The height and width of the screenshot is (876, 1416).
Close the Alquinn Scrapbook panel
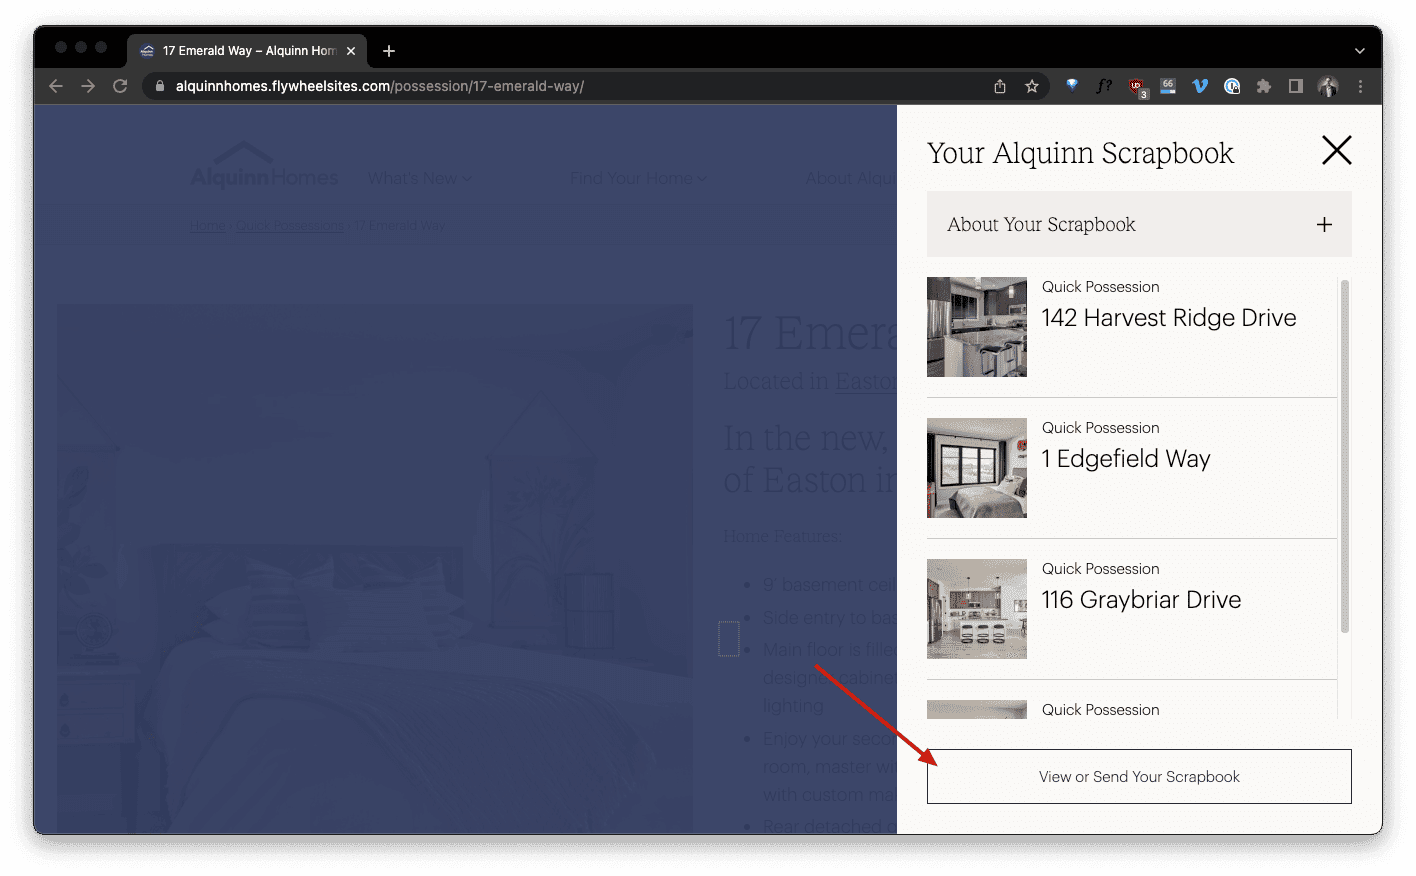tap(1336, 151)
